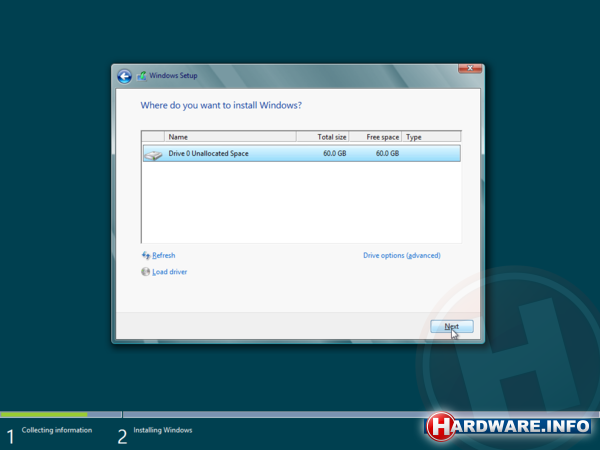Click the 60.0 GB total size value

point(335,153)
